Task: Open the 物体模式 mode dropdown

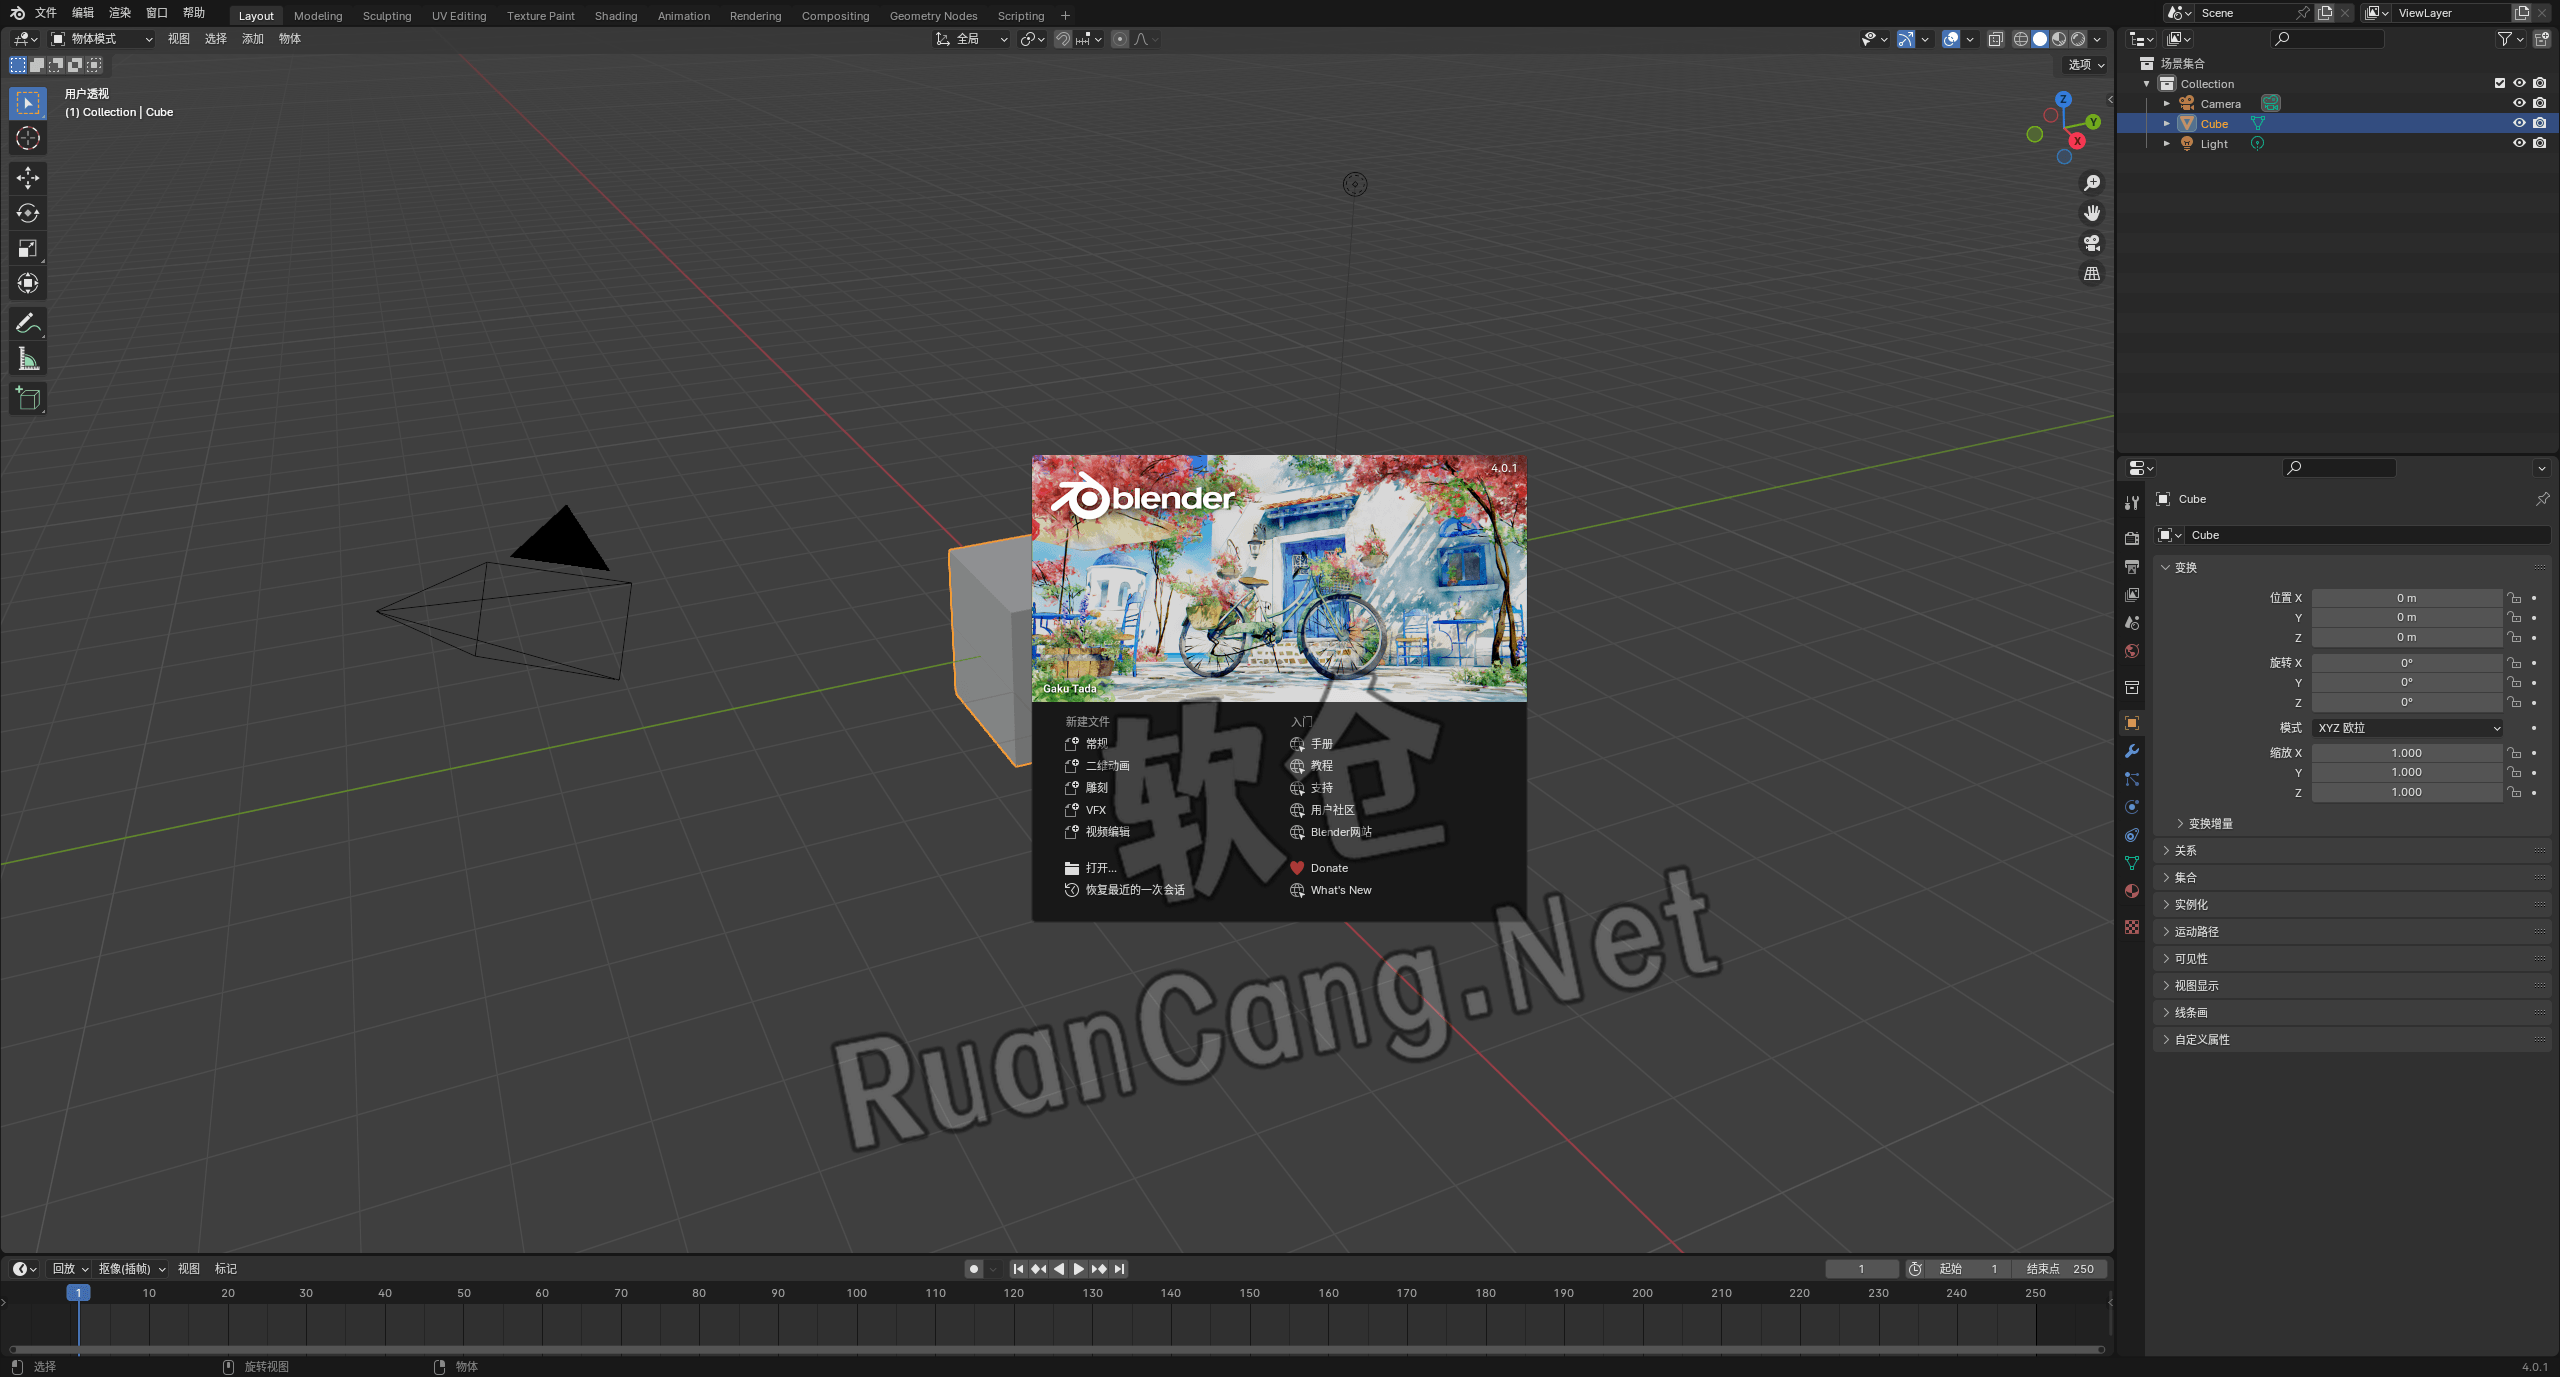Action: [103, 39]
